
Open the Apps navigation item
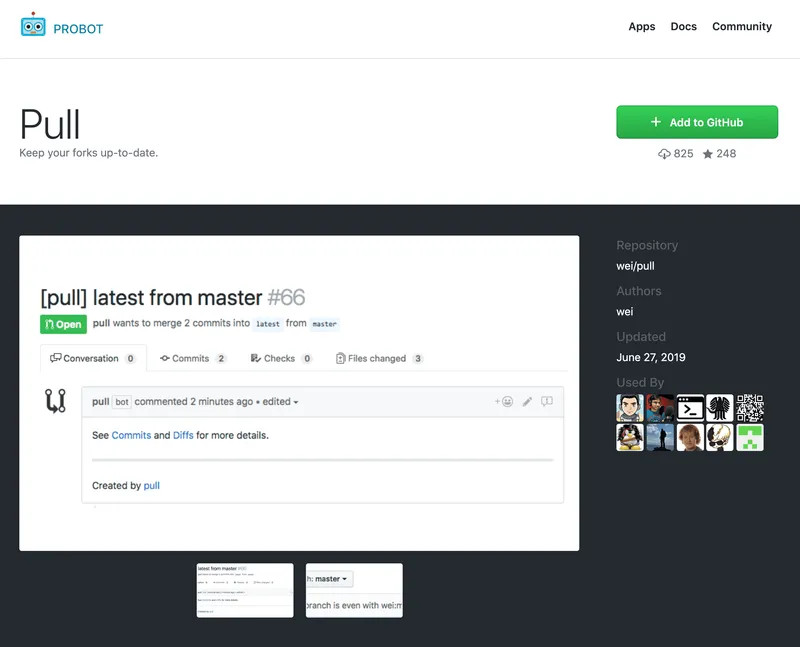click(641, 27)
